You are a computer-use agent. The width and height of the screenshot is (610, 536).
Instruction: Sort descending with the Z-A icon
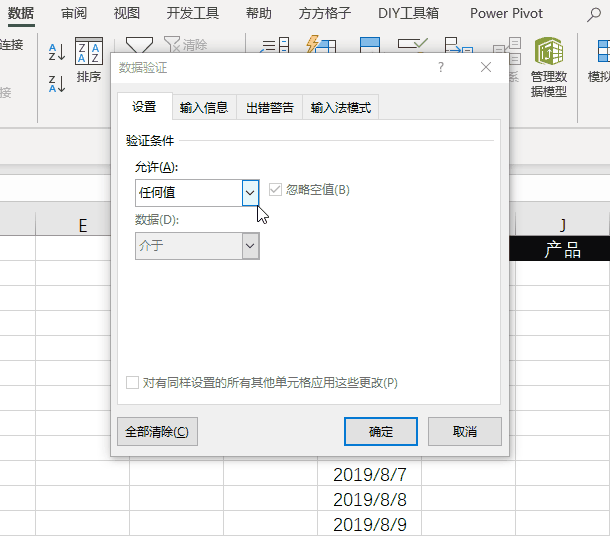click(x=57, y=84)
